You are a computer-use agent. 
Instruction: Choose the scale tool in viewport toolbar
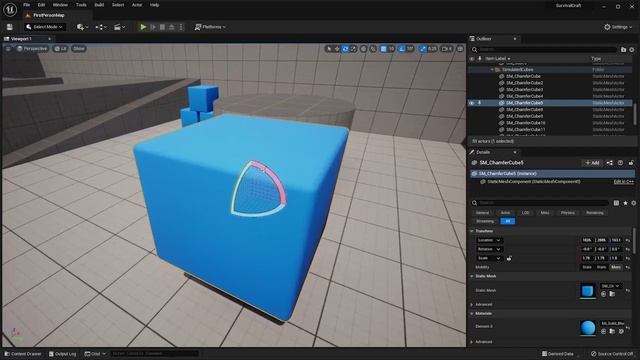click(x=353, y=49)
